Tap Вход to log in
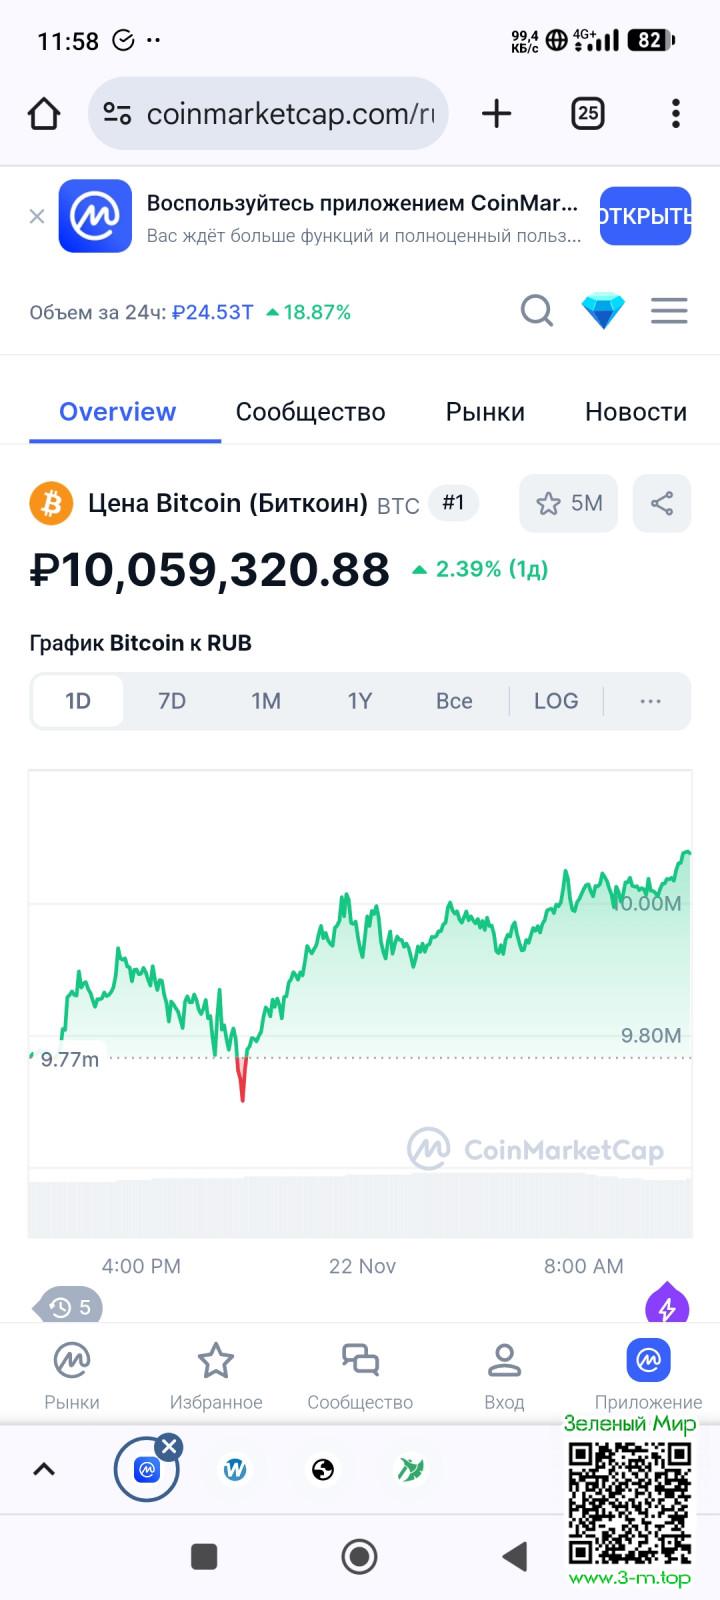The image size is (720, 1600). [504, 1375]
